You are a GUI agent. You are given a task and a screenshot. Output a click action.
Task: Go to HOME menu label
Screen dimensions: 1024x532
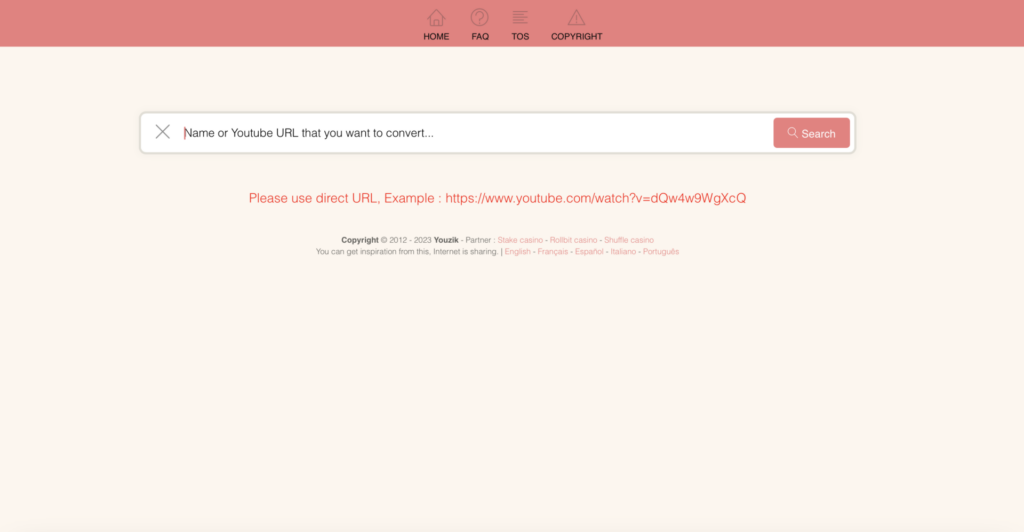[436, 37]
